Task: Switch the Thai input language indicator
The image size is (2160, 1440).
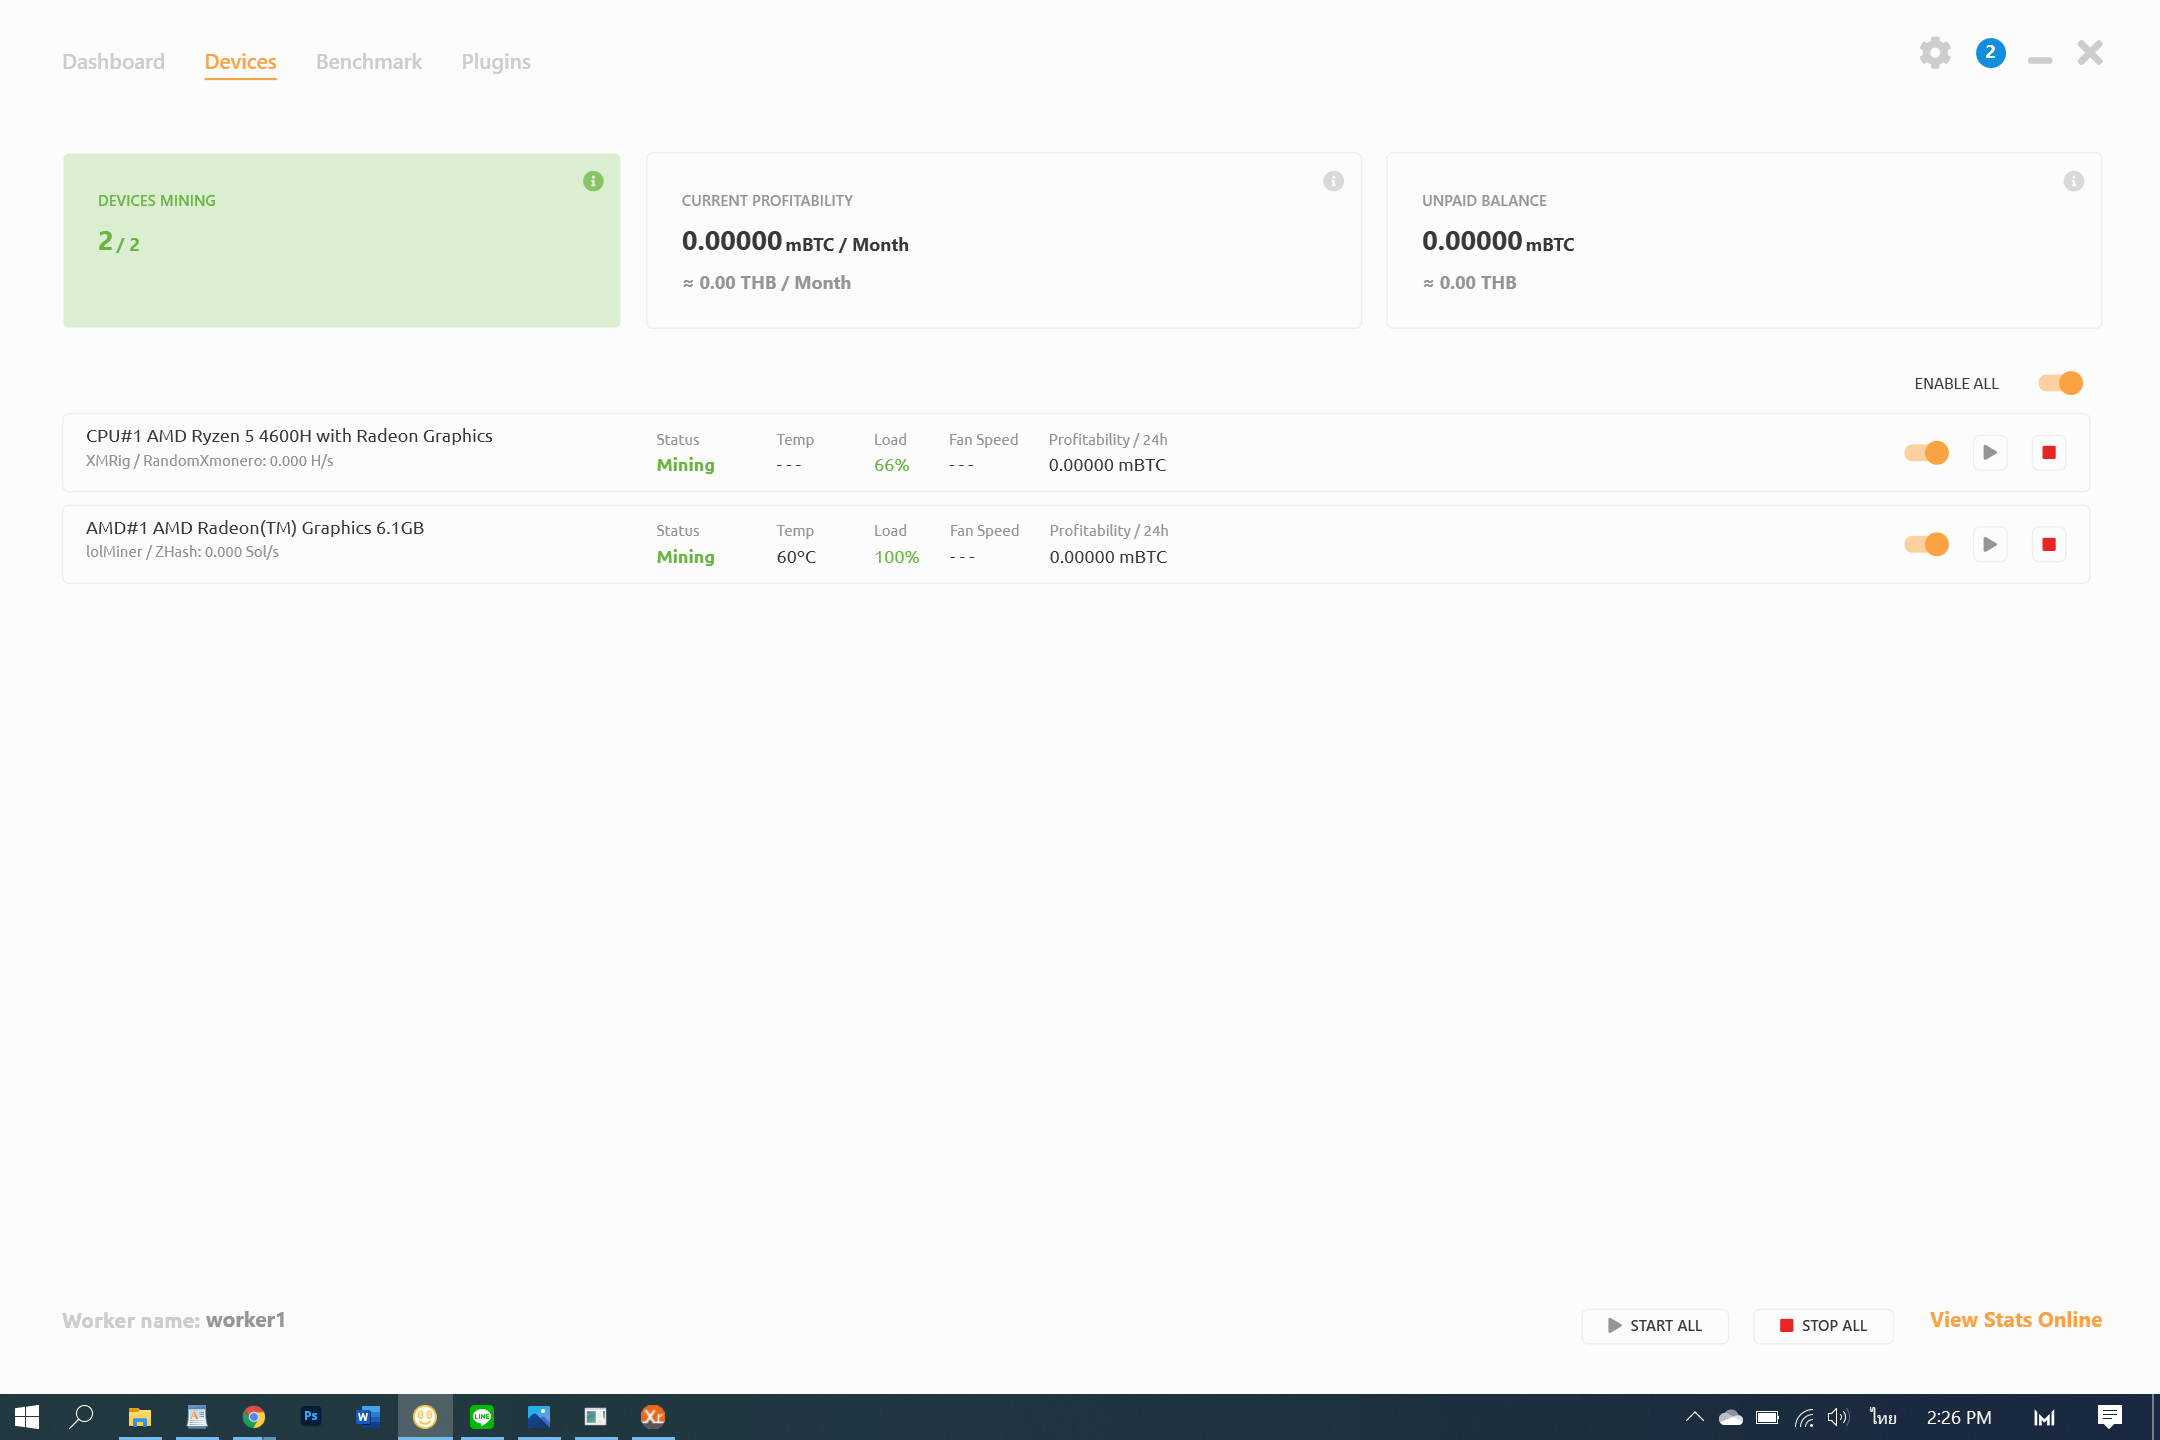Action: coord(1884,1417)
